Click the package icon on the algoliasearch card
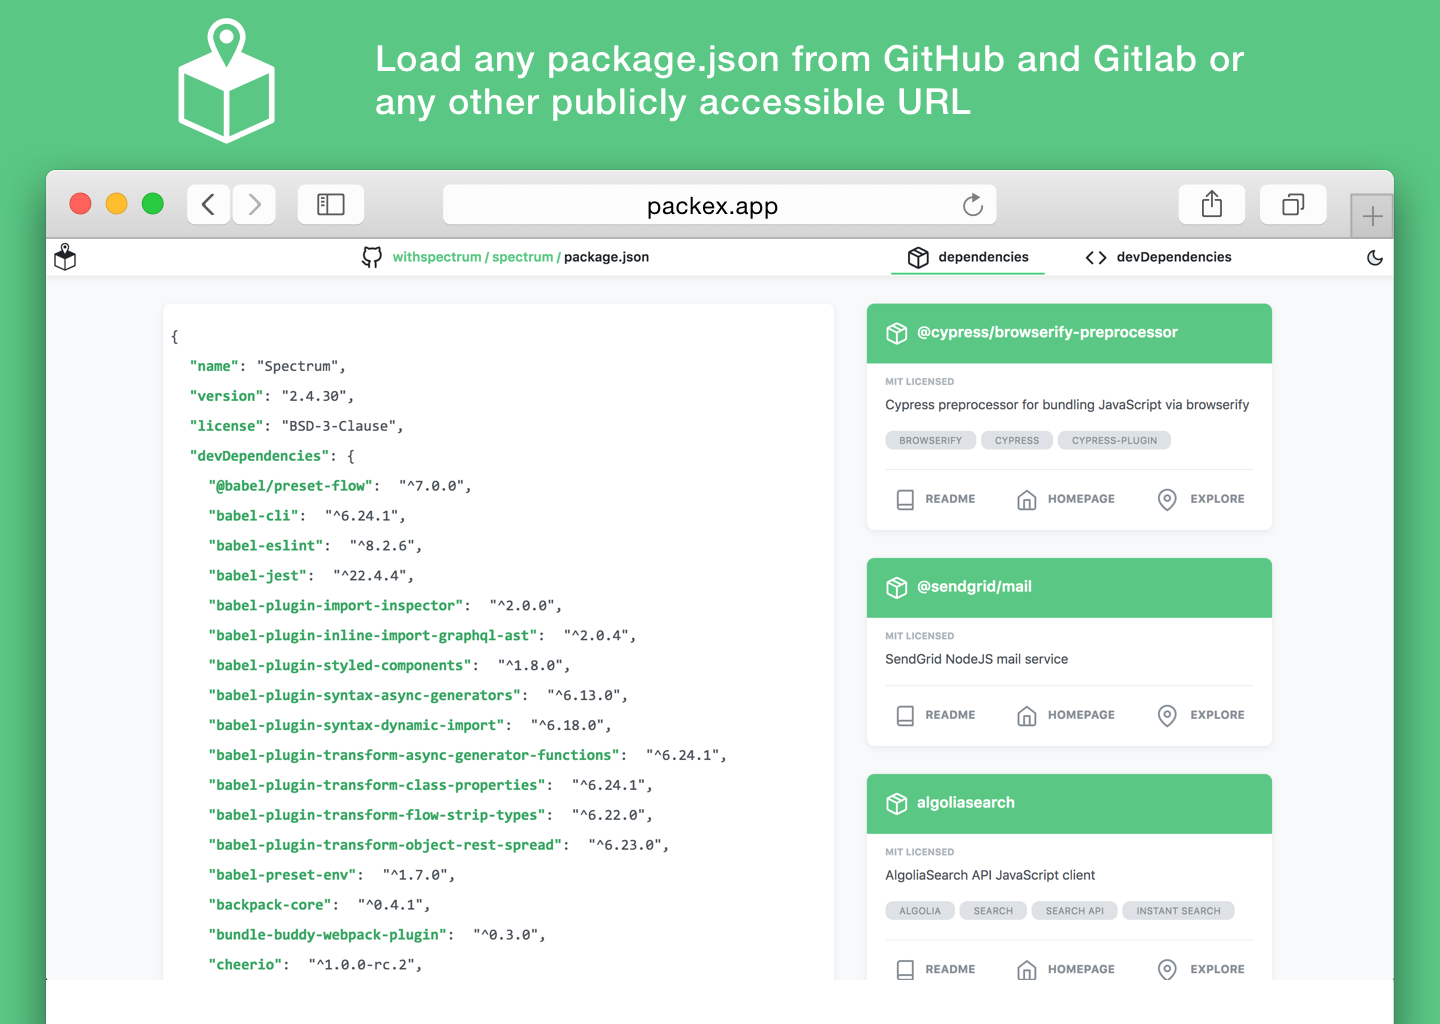 click(897, 803)
